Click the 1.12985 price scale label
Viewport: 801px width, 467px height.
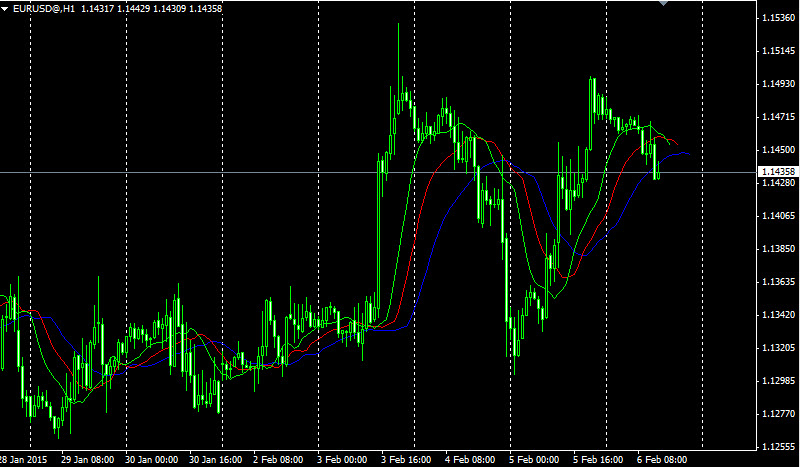tap(779, 381)
